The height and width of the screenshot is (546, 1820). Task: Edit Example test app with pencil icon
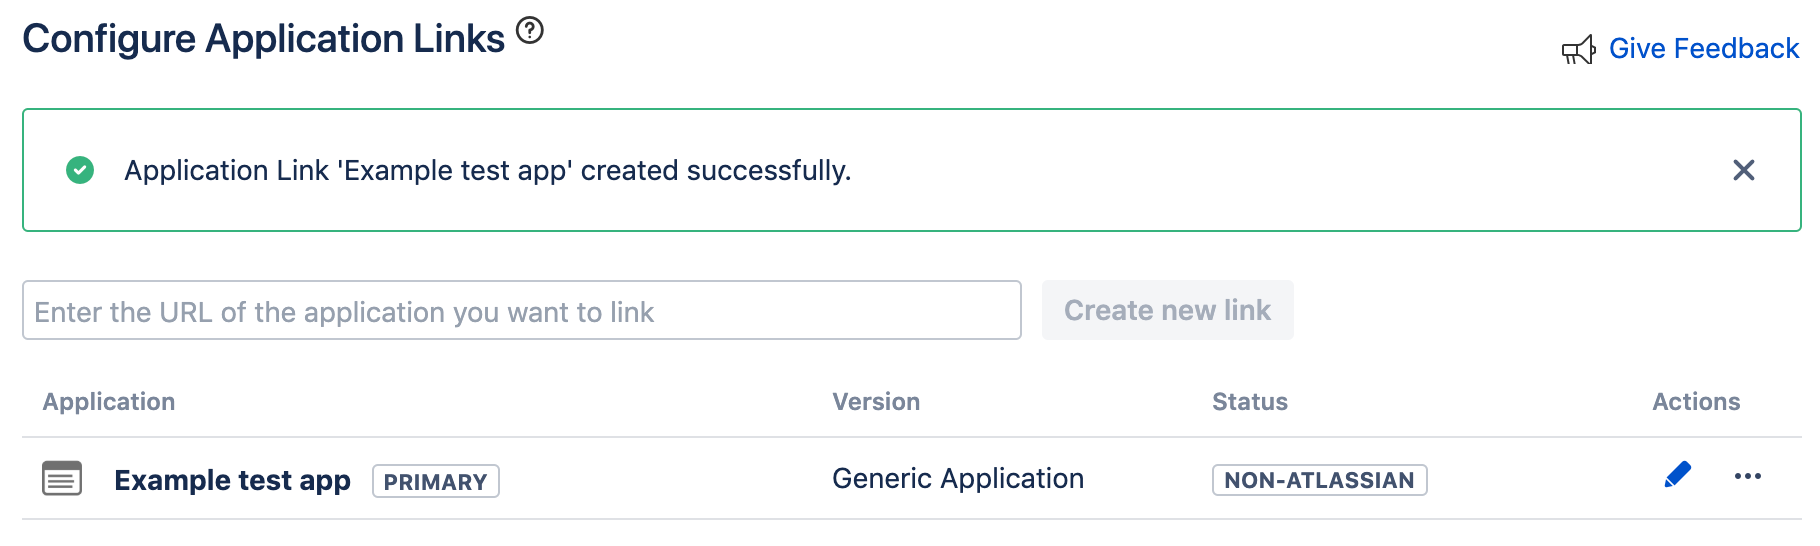(x=1677, y=475)
